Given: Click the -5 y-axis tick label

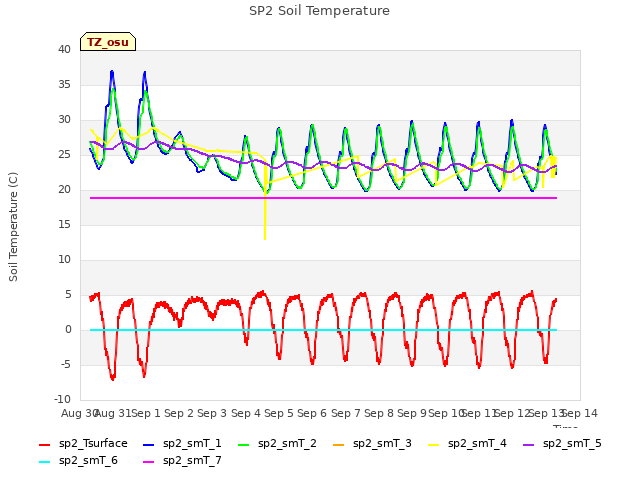Looking at the screenshot, I should (x=66, y=364).
